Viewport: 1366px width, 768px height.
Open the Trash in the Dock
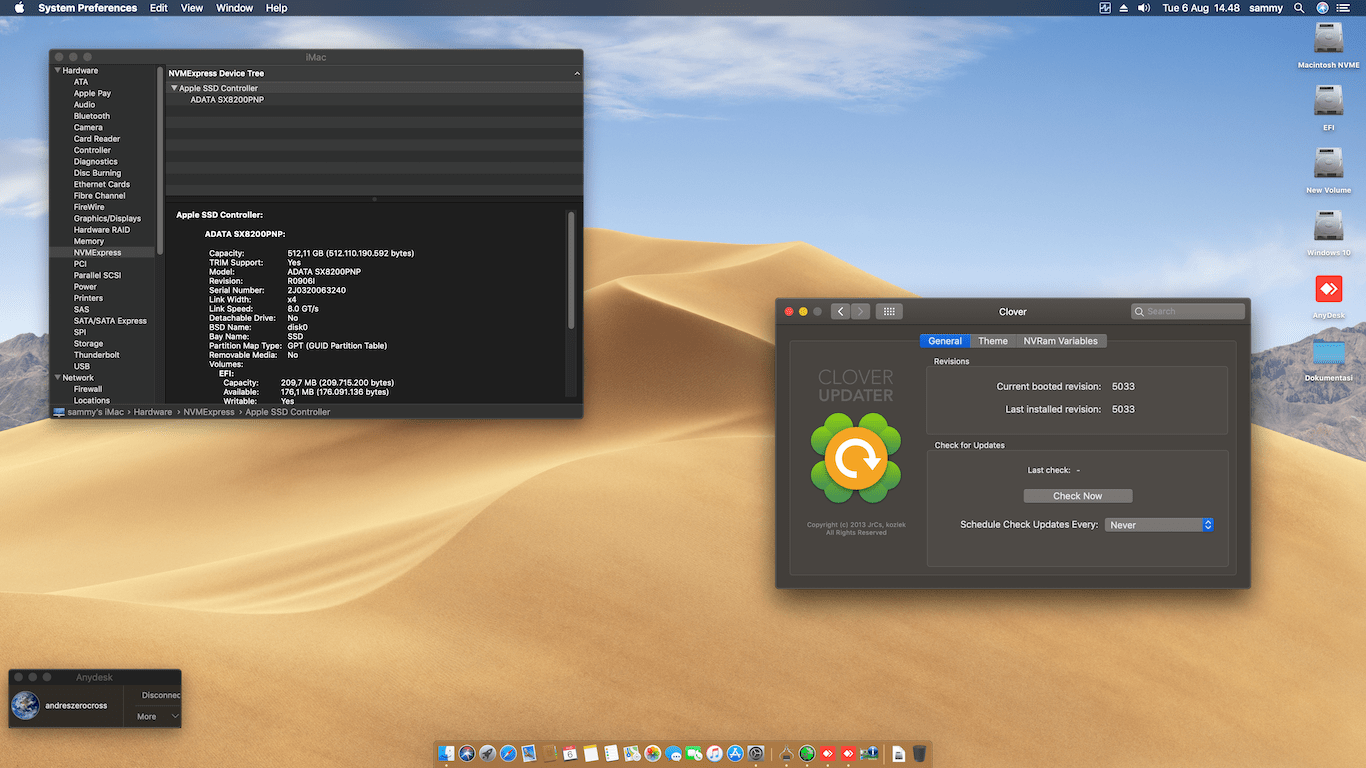tap(919, 753)
